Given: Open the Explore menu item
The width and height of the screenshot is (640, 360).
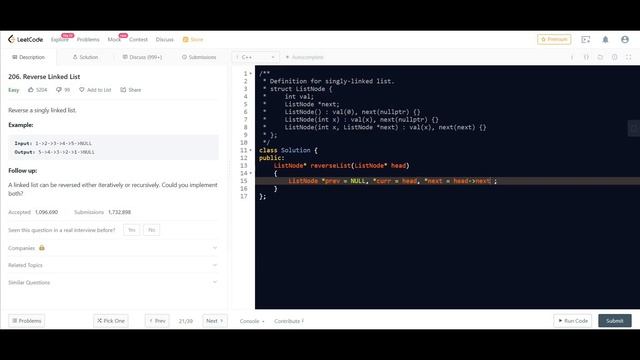Looking at the screenshot, I should coord(60,40).
